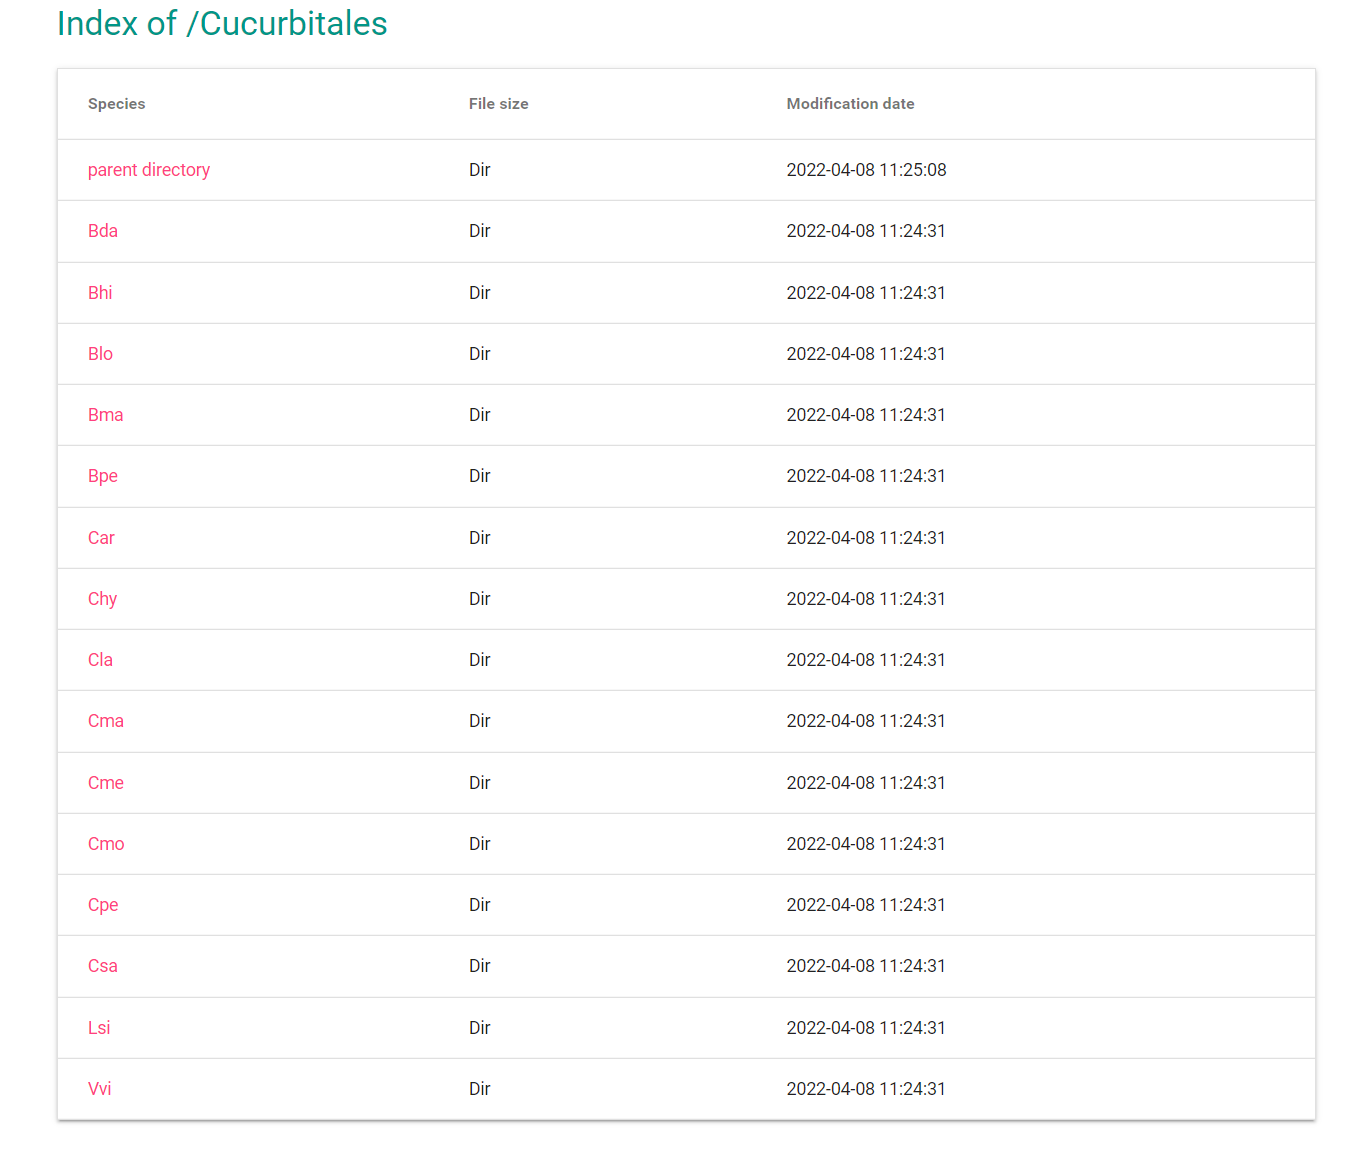
Task: Click the Dir cell in parent directory row
Action: pyautogui.click(x=480, y=170)
